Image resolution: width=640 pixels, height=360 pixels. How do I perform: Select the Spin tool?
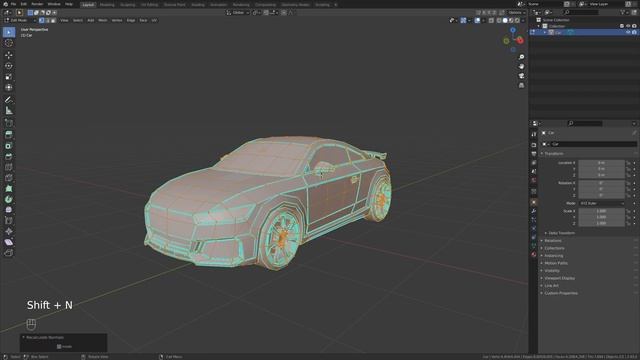[9, 199]
